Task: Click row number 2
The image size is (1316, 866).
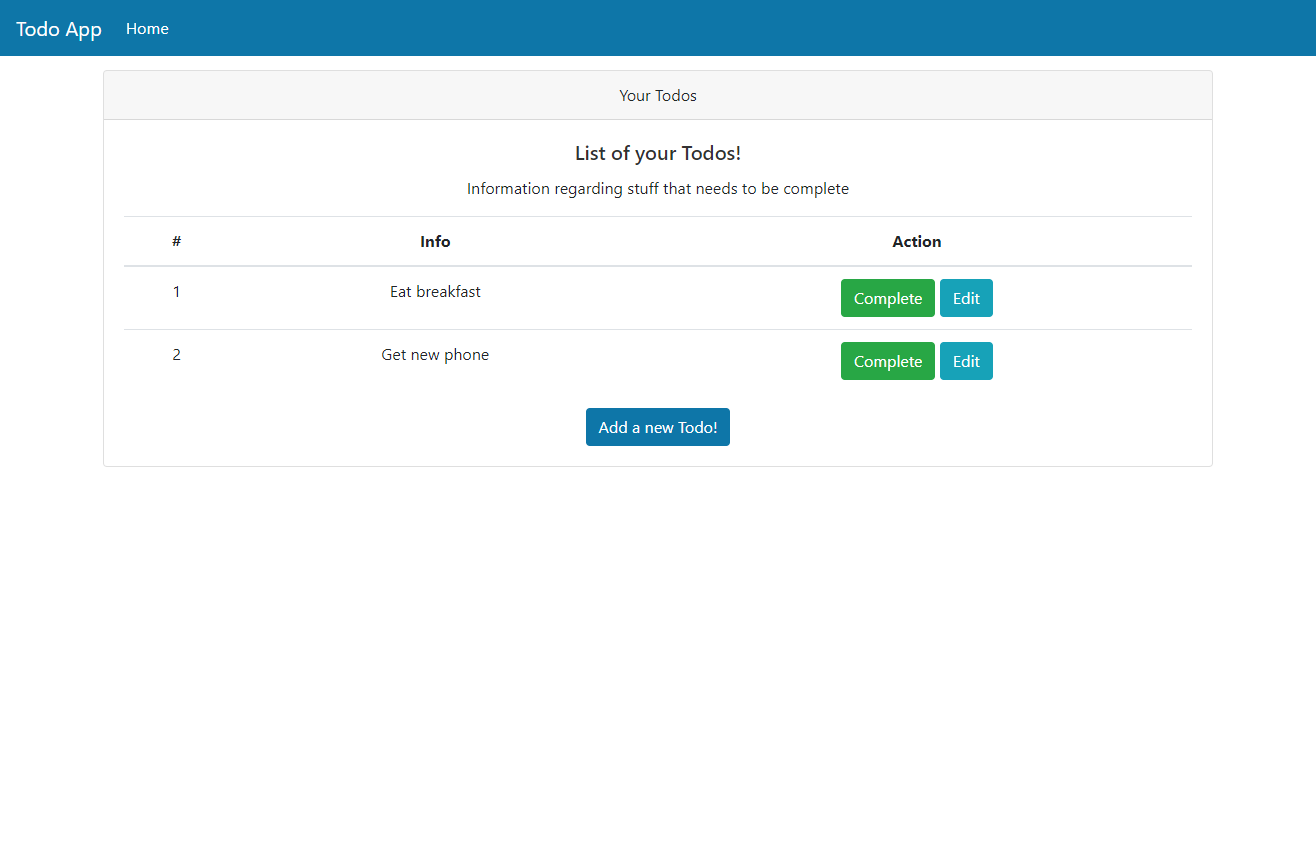Action: [x=176, y=354]
